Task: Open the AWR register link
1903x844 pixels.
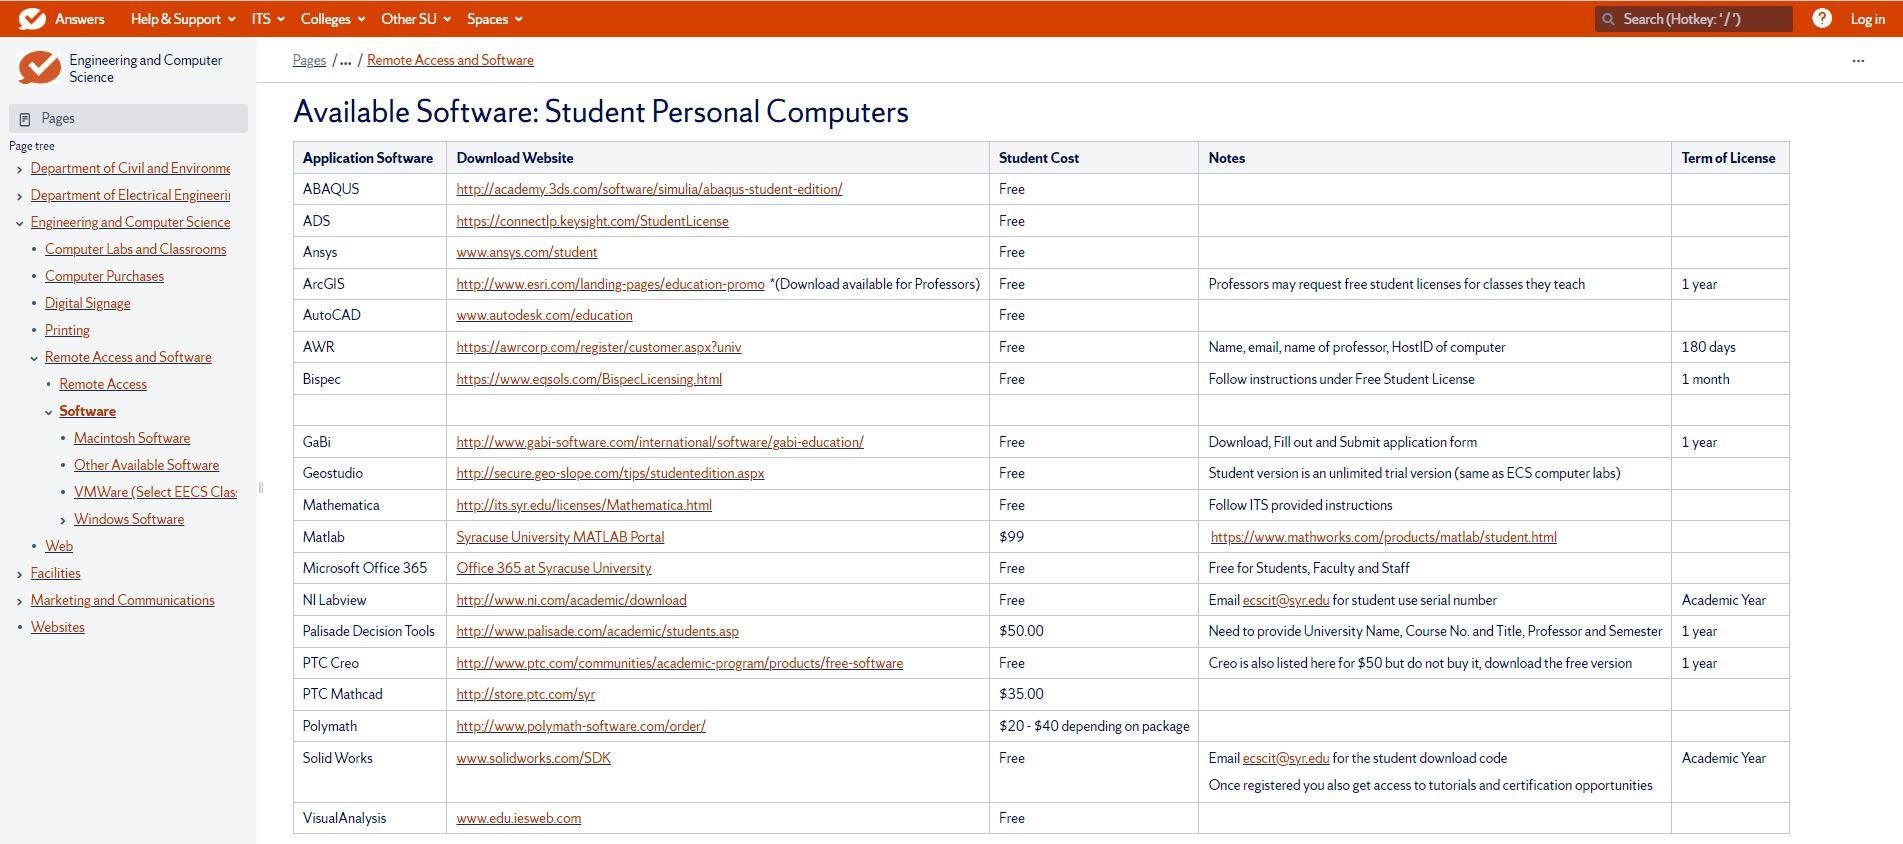Action: pos(599,347)
